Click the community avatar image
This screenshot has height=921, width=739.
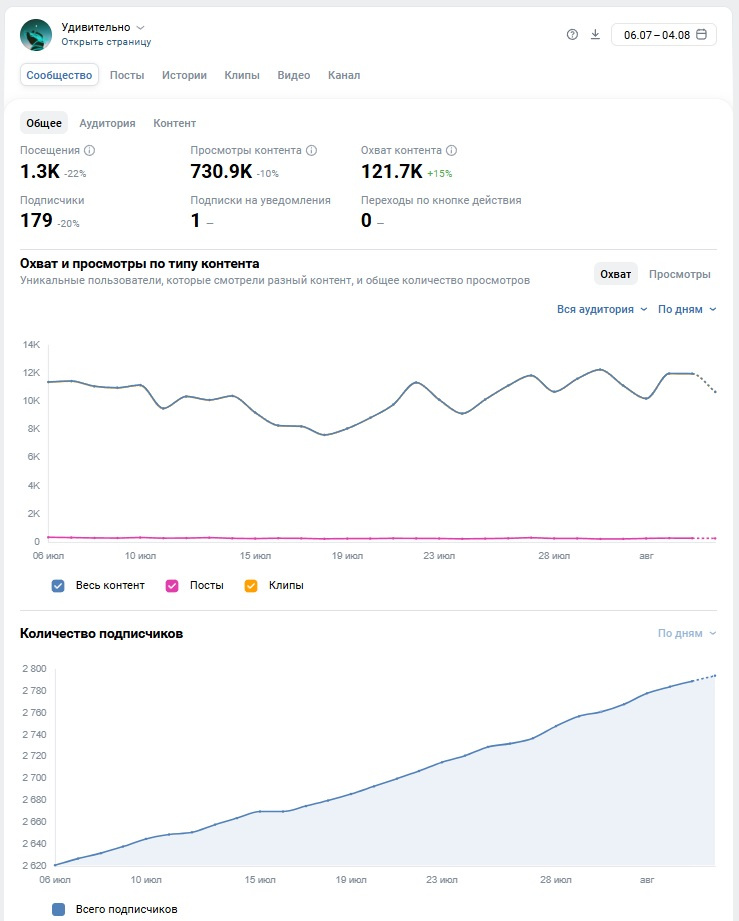pos(36,35)
